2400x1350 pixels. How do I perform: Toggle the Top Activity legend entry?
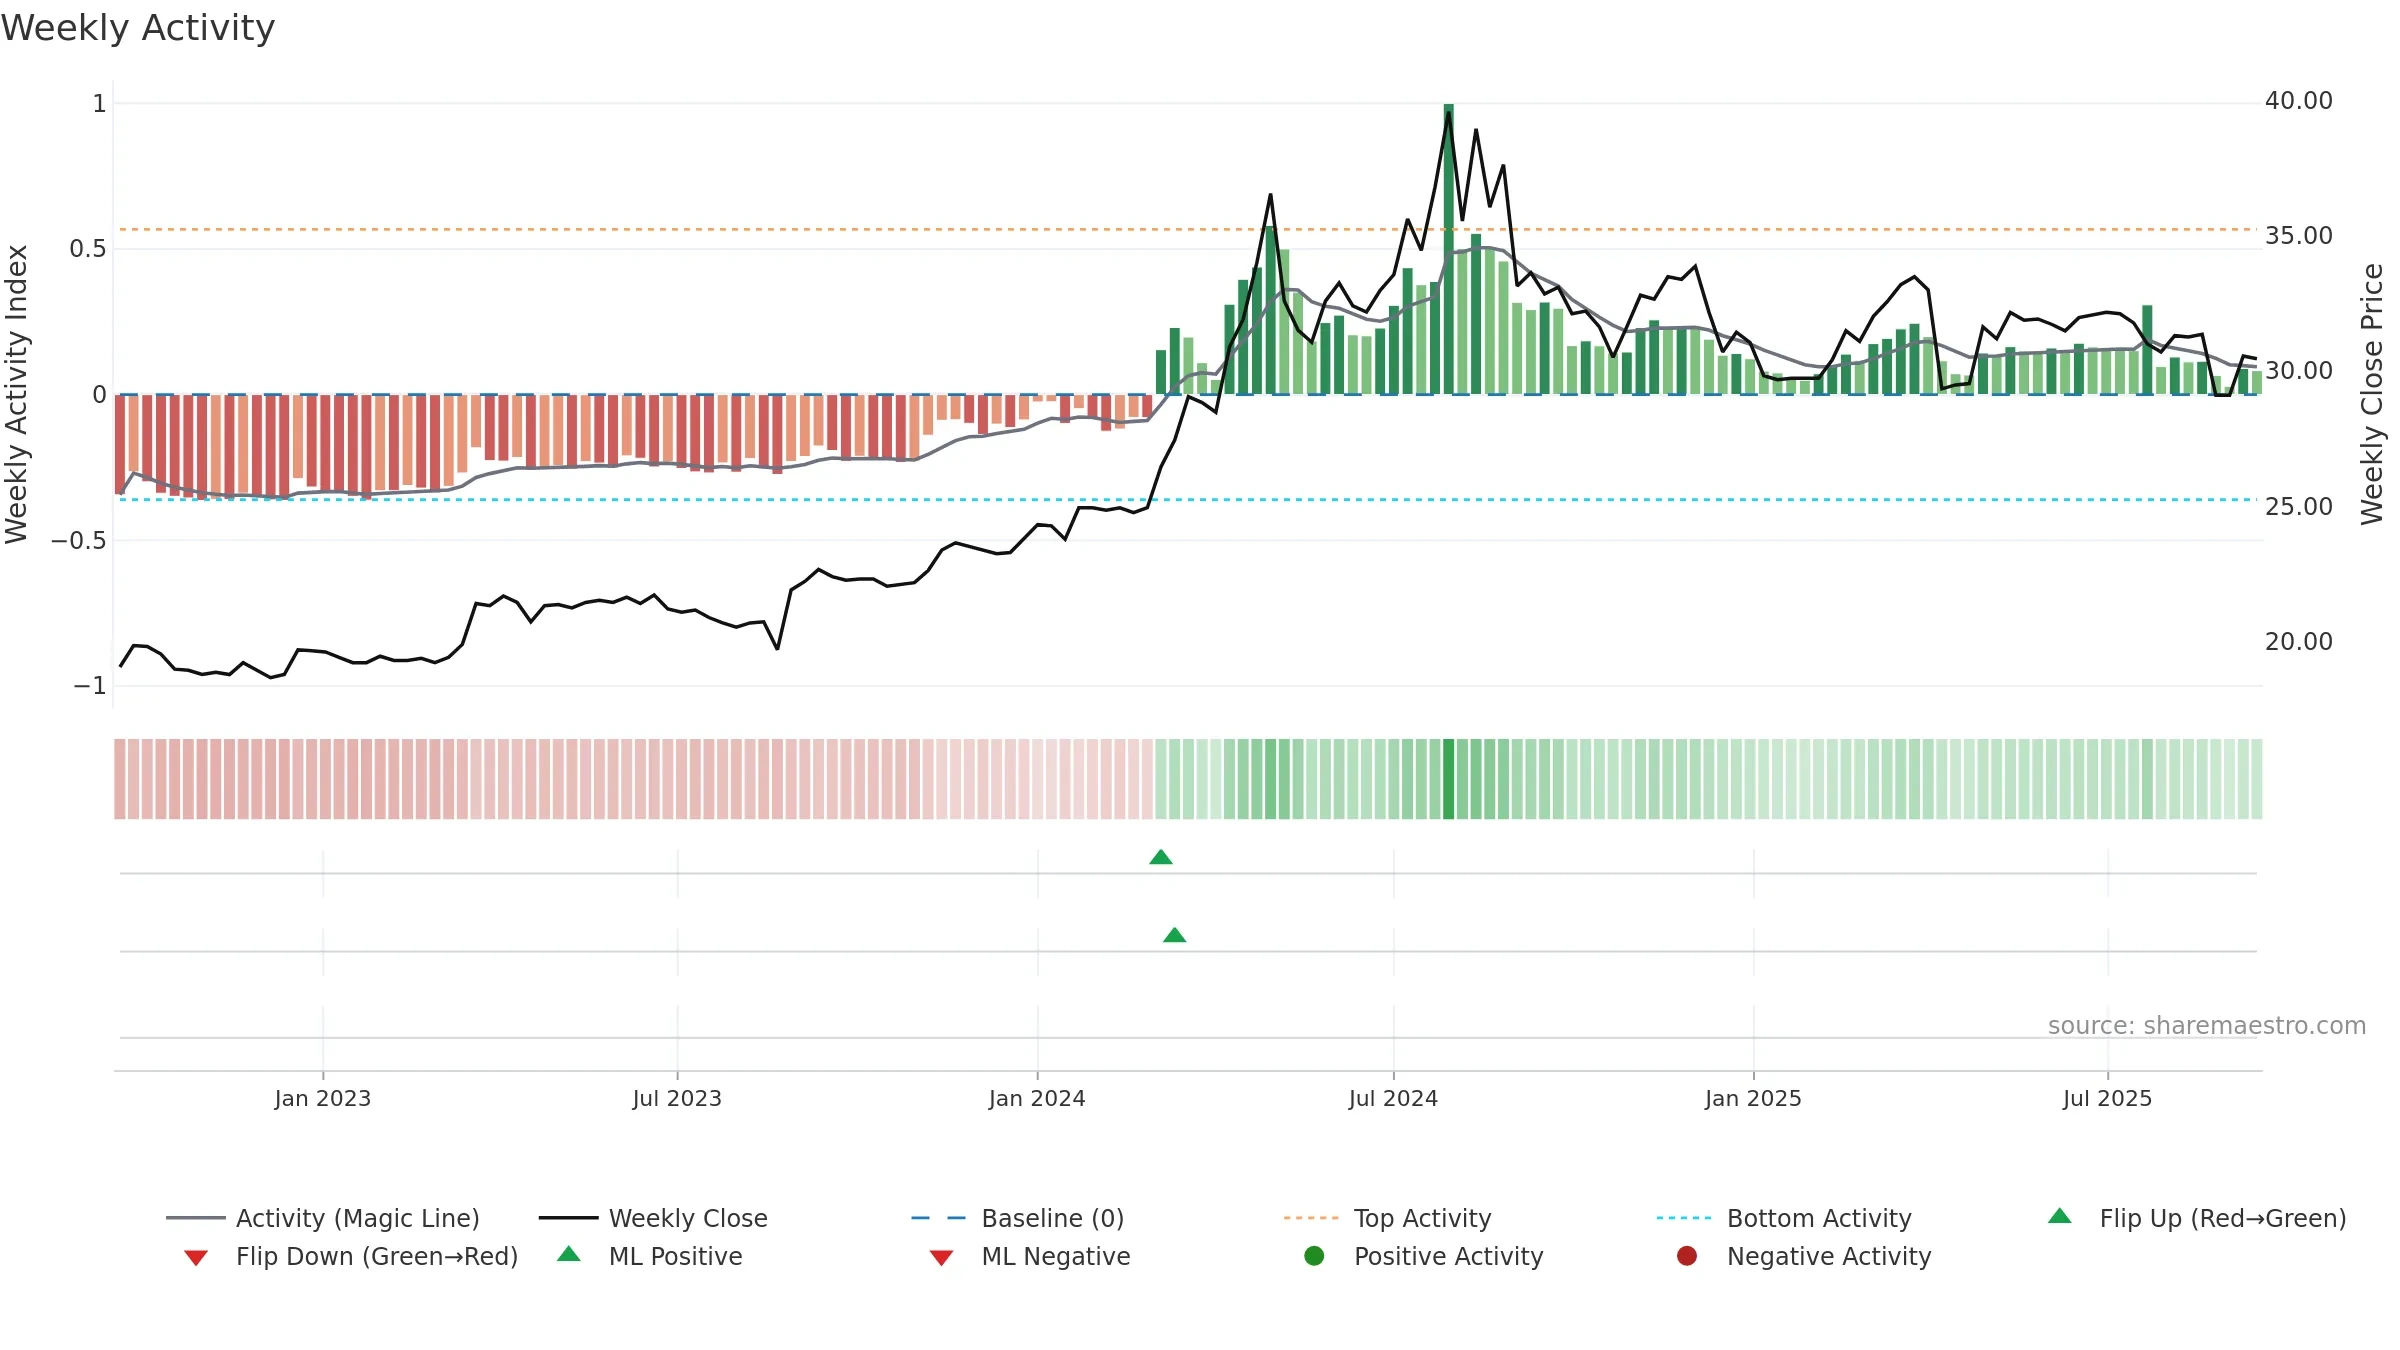point(1387,1218)
